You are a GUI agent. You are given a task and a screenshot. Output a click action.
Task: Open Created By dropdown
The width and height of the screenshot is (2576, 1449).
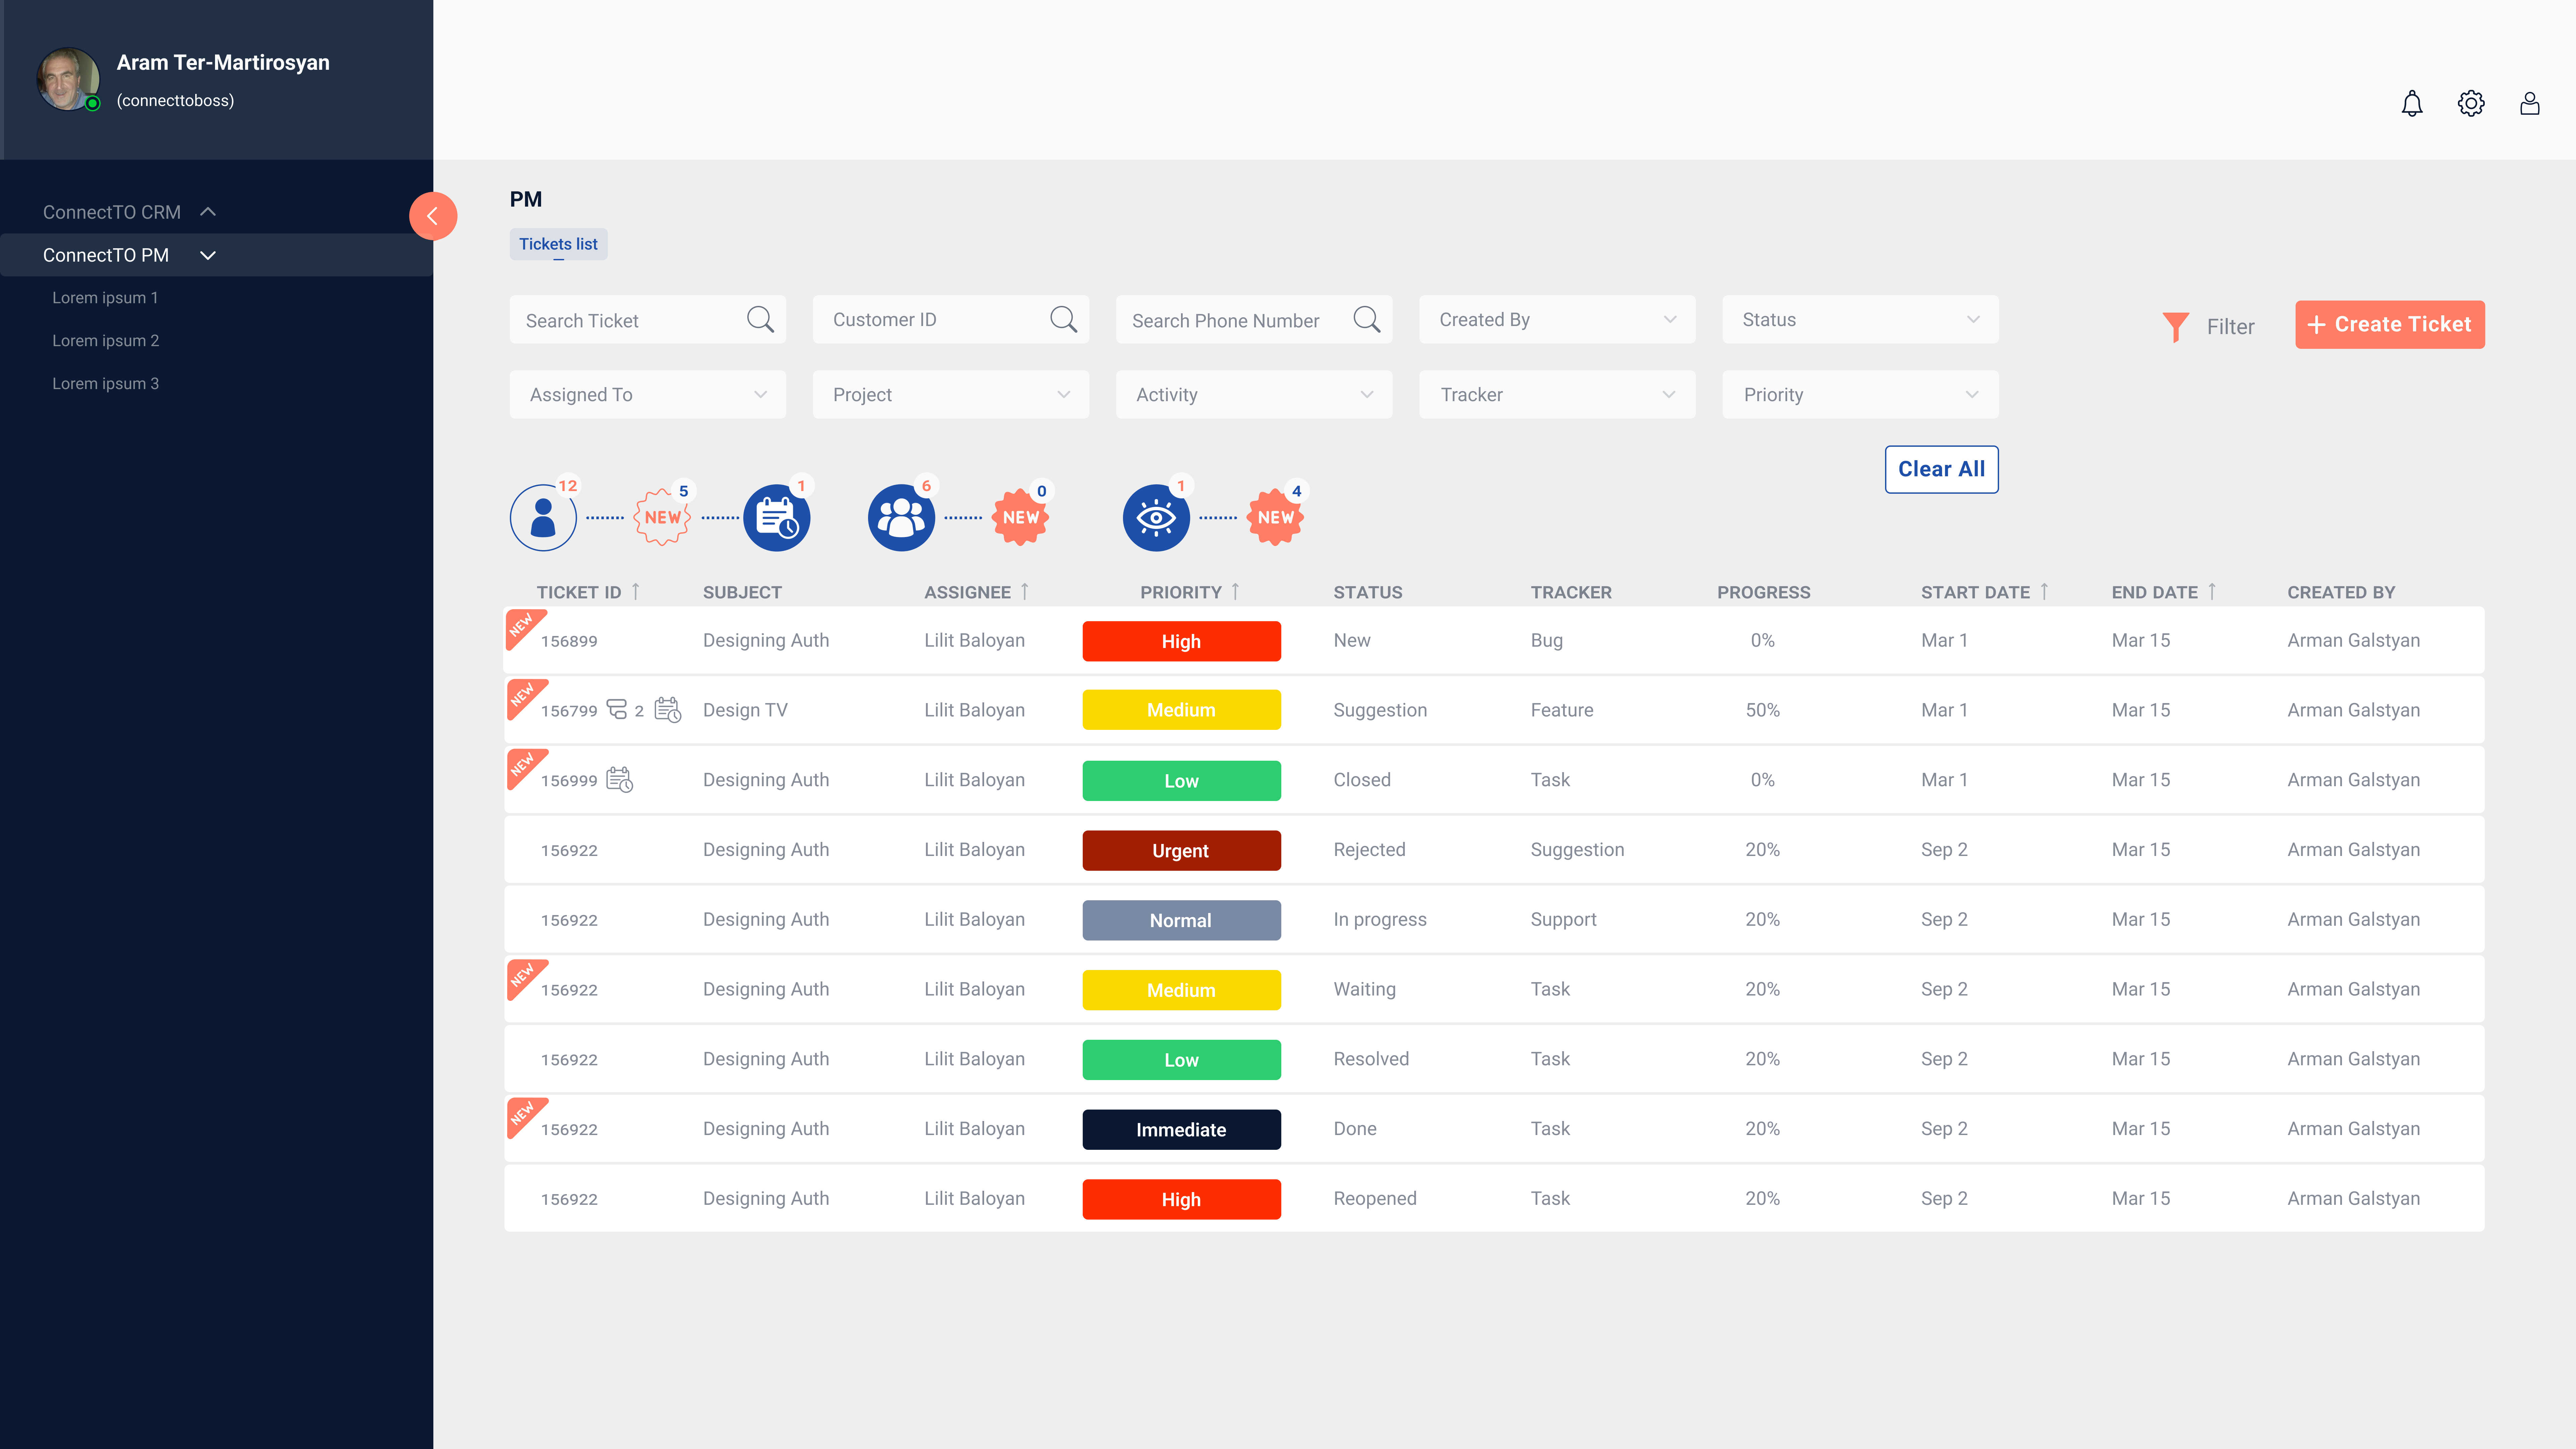pos(1557,319)
